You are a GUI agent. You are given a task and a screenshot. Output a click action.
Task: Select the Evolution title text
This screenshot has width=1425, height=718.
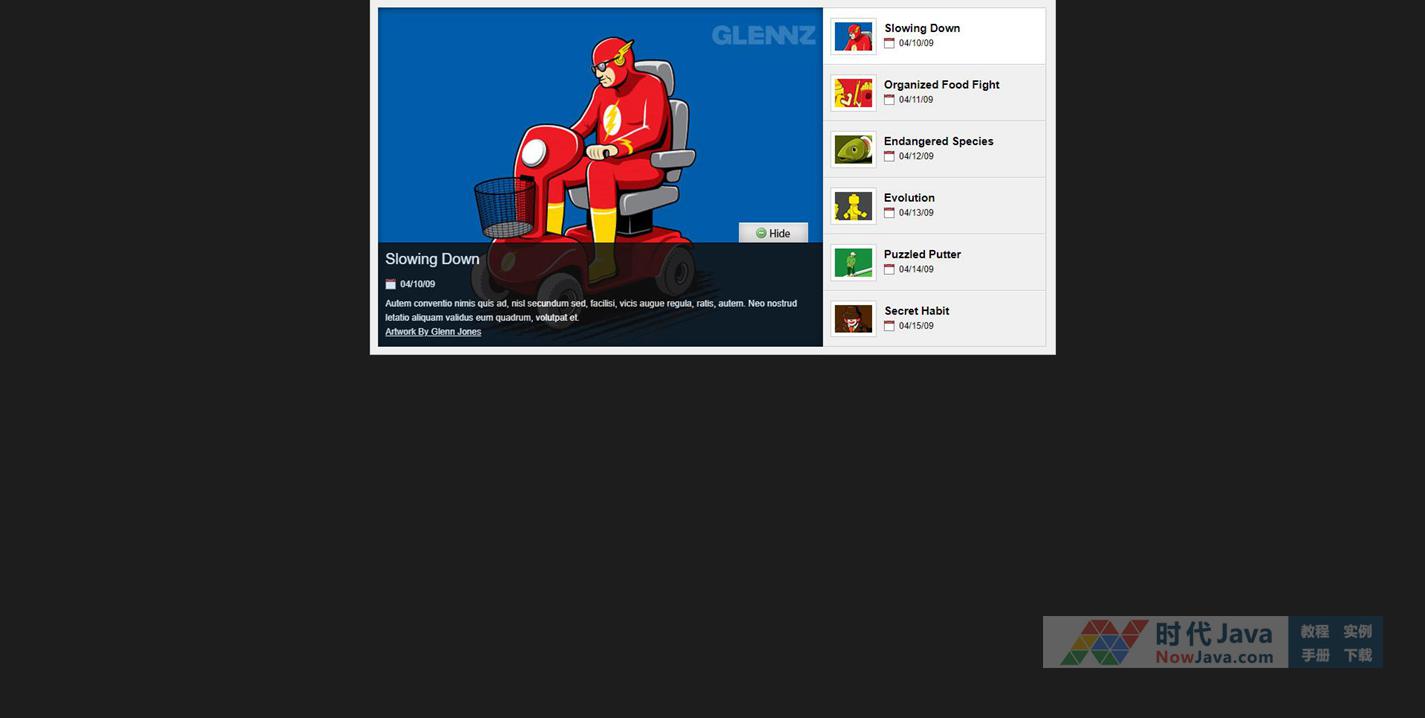[909, 198]
